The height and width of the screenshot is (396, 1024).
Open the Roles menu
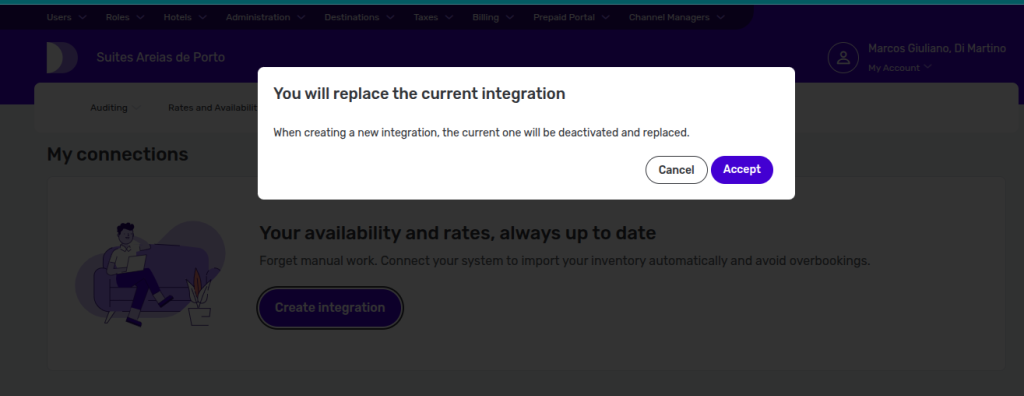tap(124, 18)
